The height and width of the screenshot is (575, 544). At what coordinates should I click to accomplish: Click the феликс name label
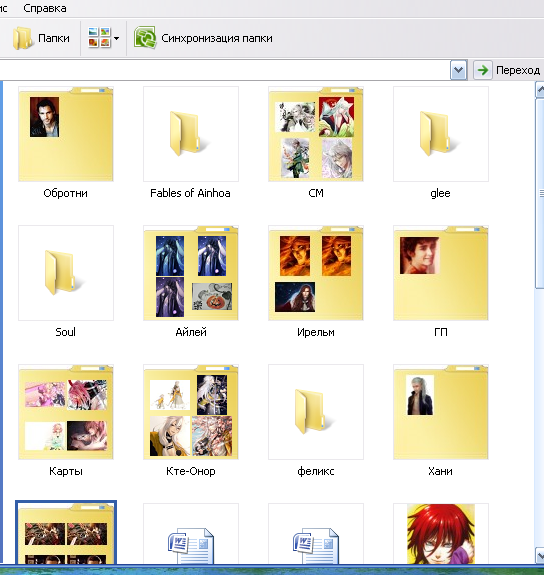point(316,471)
